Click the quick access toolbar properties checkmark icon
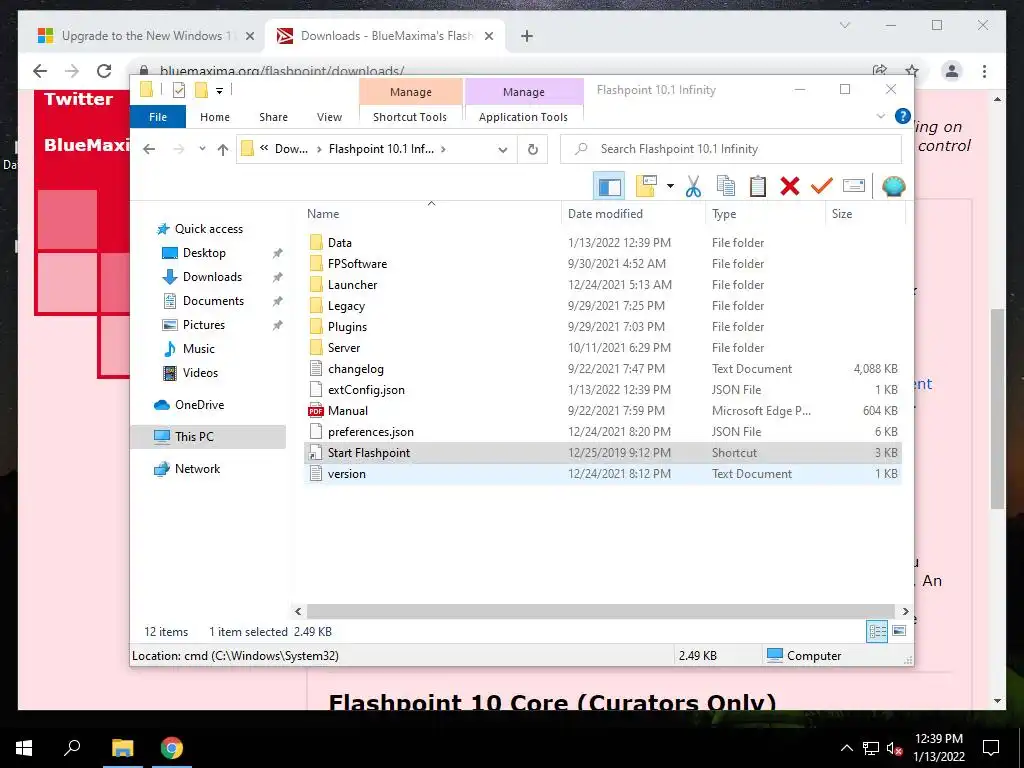This screenshot has height=768, width=1024. point(178,90)
